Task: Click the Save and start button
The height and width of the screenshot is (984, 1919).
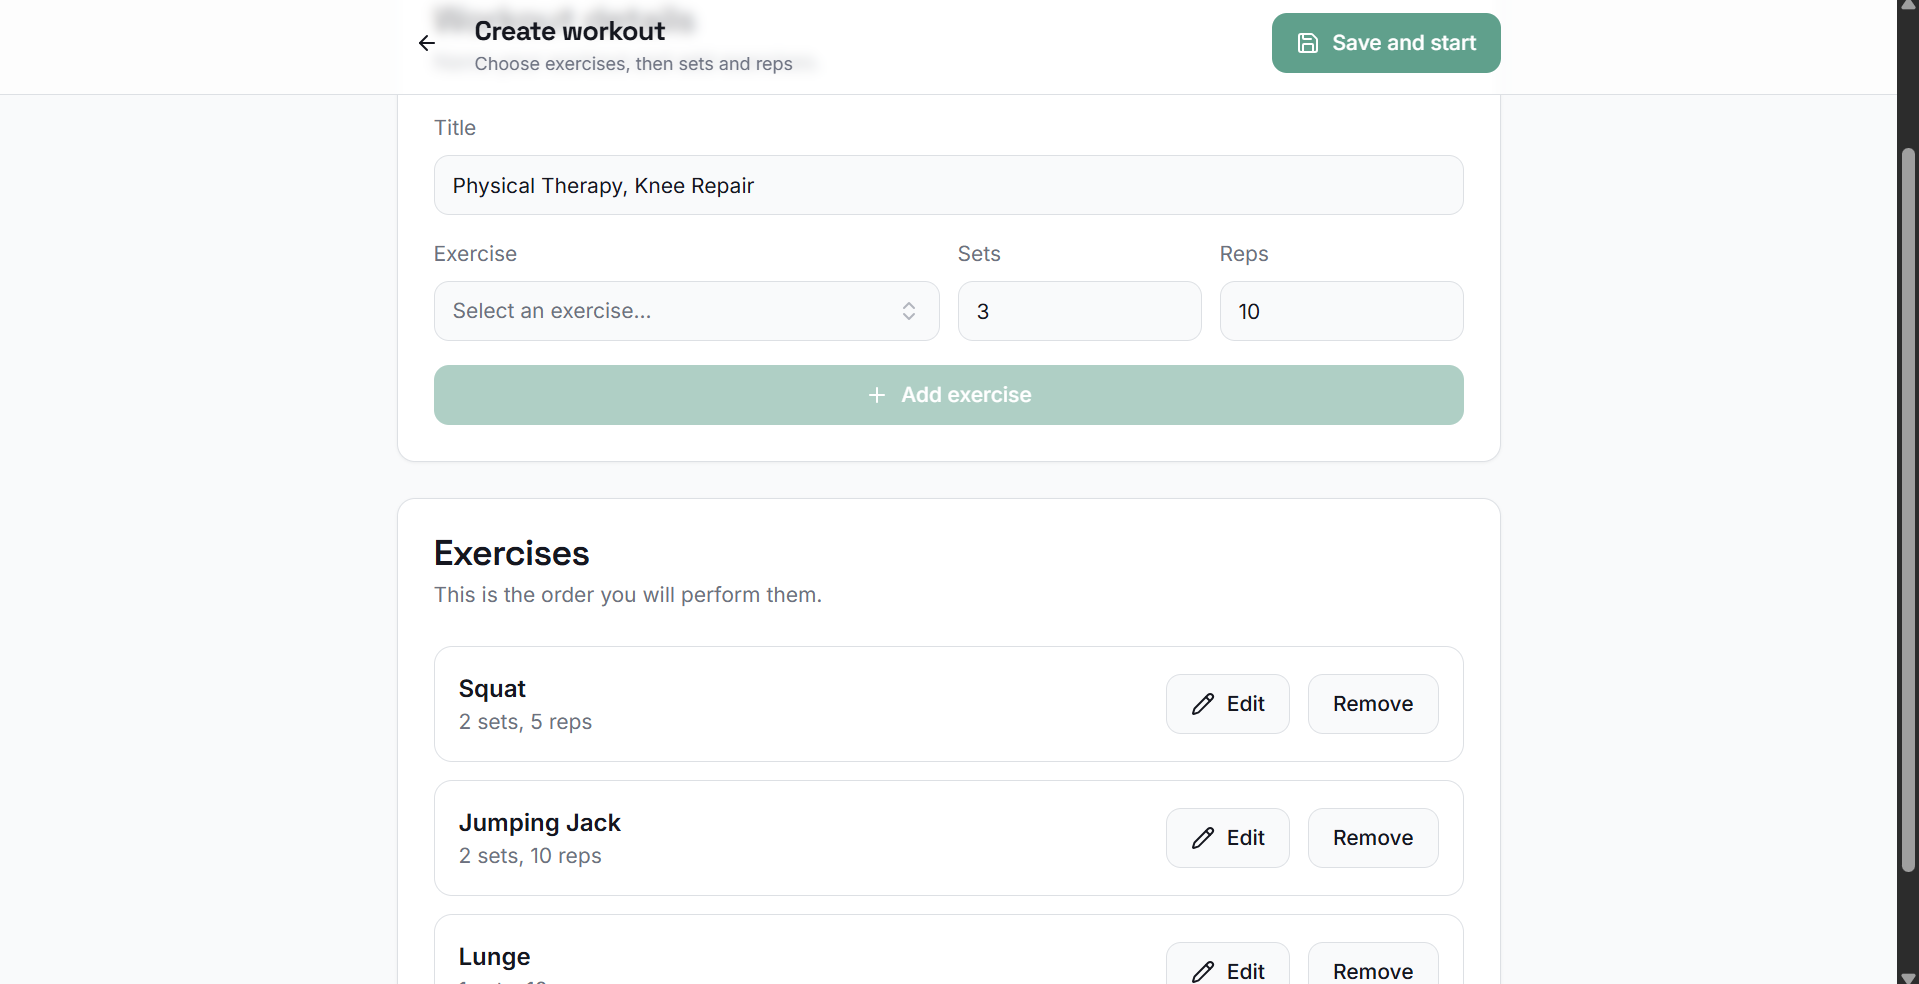Action: click(1386, 43)
